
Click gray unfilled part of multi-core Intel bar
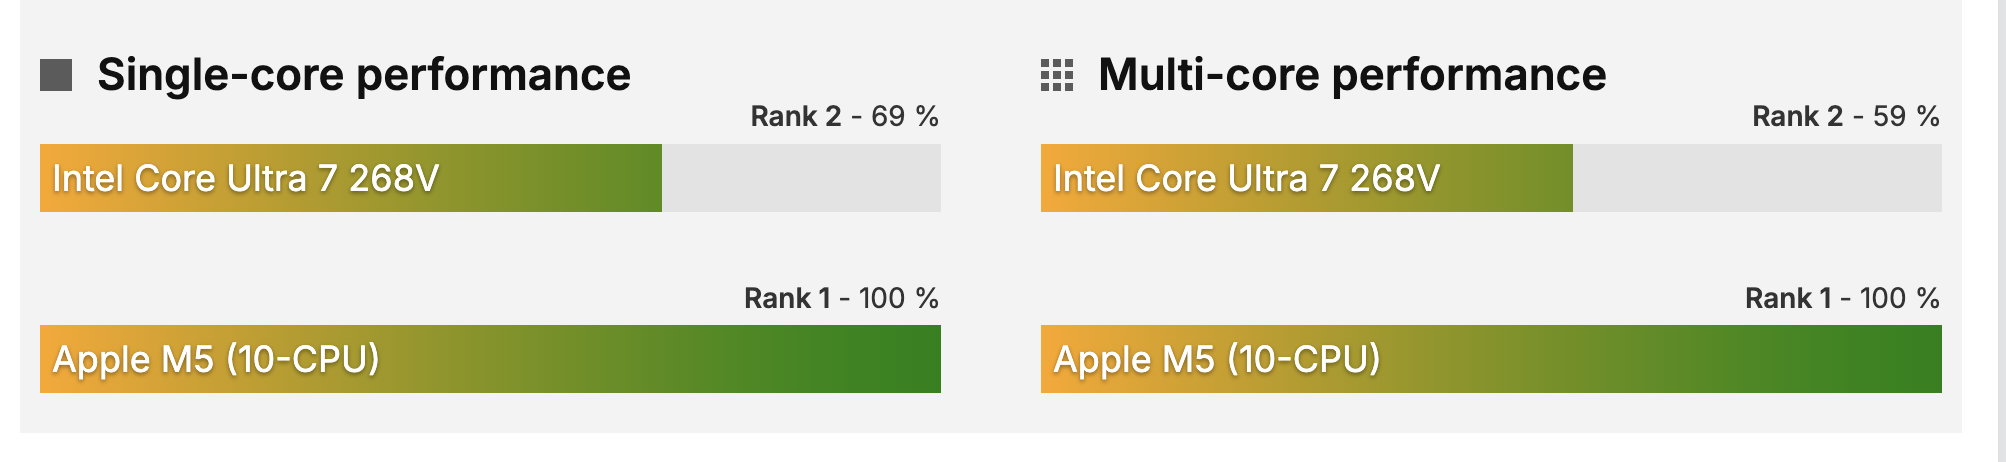tap(1757, 178)
